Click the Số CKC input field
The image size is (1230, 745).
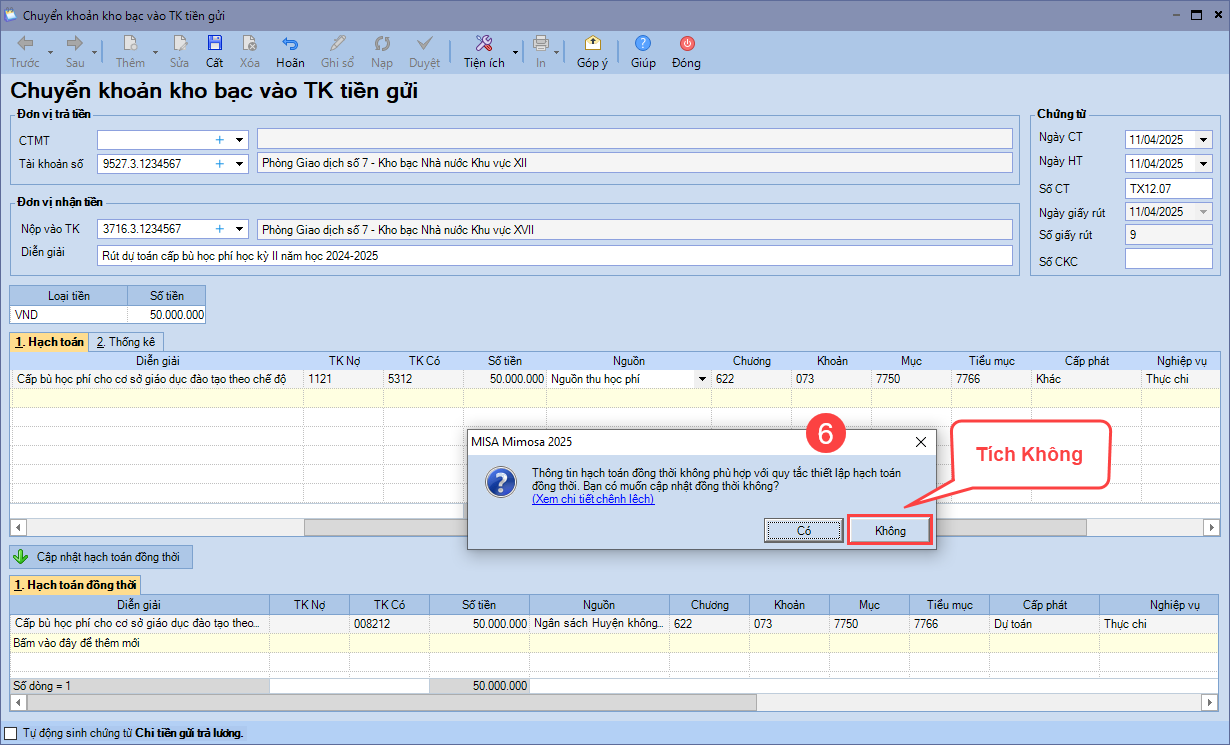1167,260
